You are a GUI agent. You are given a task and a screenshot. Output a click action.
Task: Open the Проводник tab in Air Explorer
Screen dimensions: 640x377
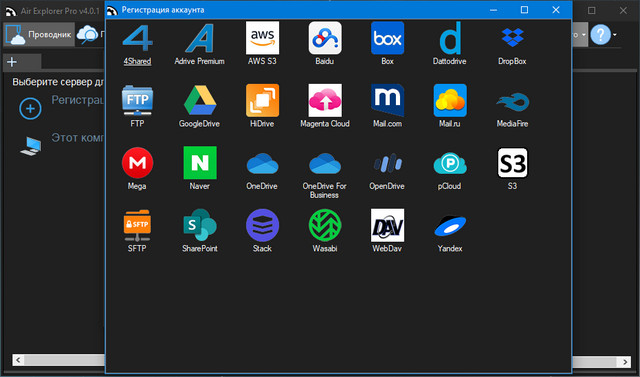pos(39,34)
